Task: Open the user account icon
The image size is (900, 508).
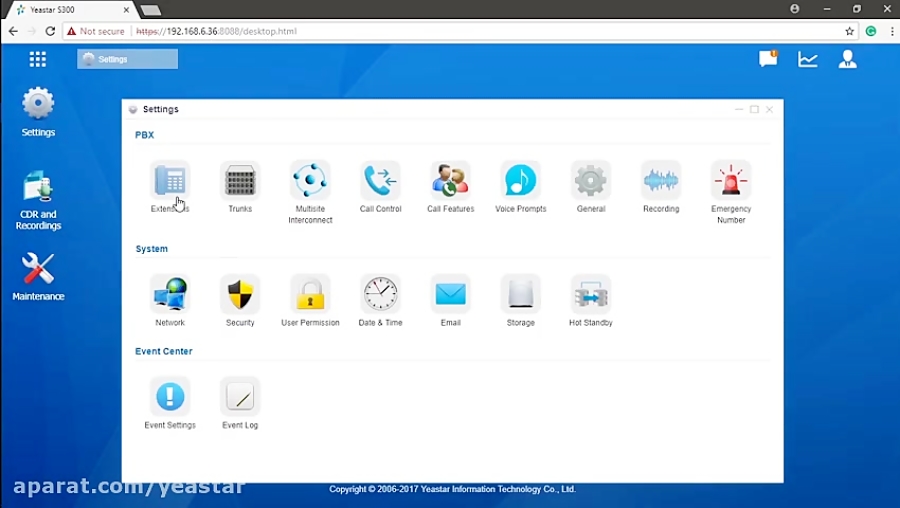Action: pyautogui.click(x=847, y=59)
